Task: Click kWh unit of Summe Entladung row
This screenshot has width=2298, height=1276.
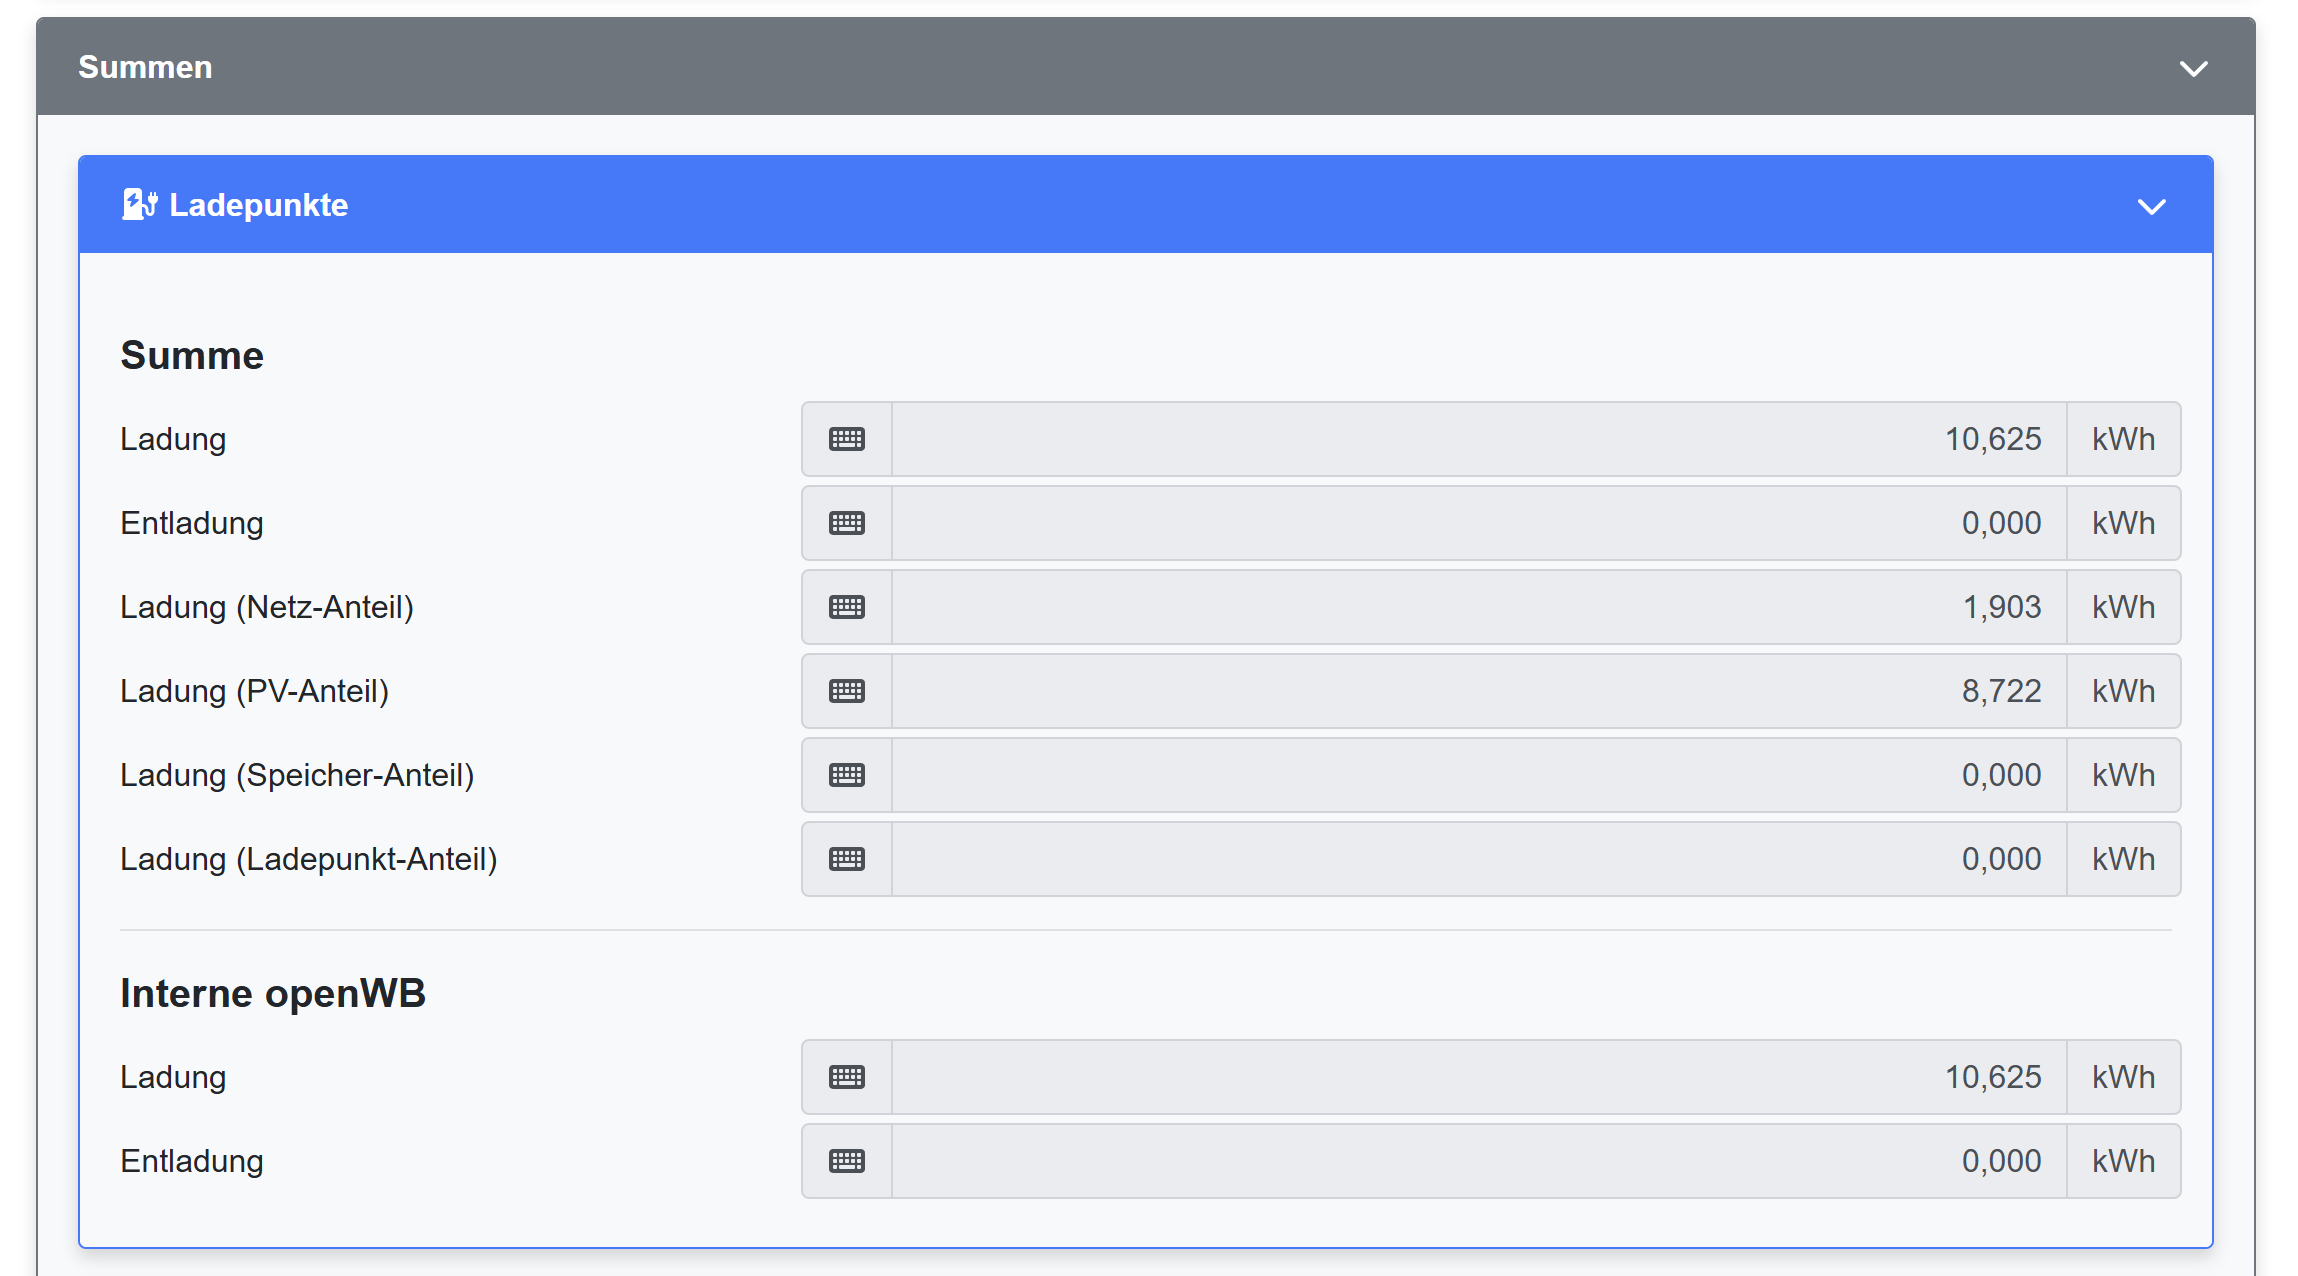Action: (2123, 523)
